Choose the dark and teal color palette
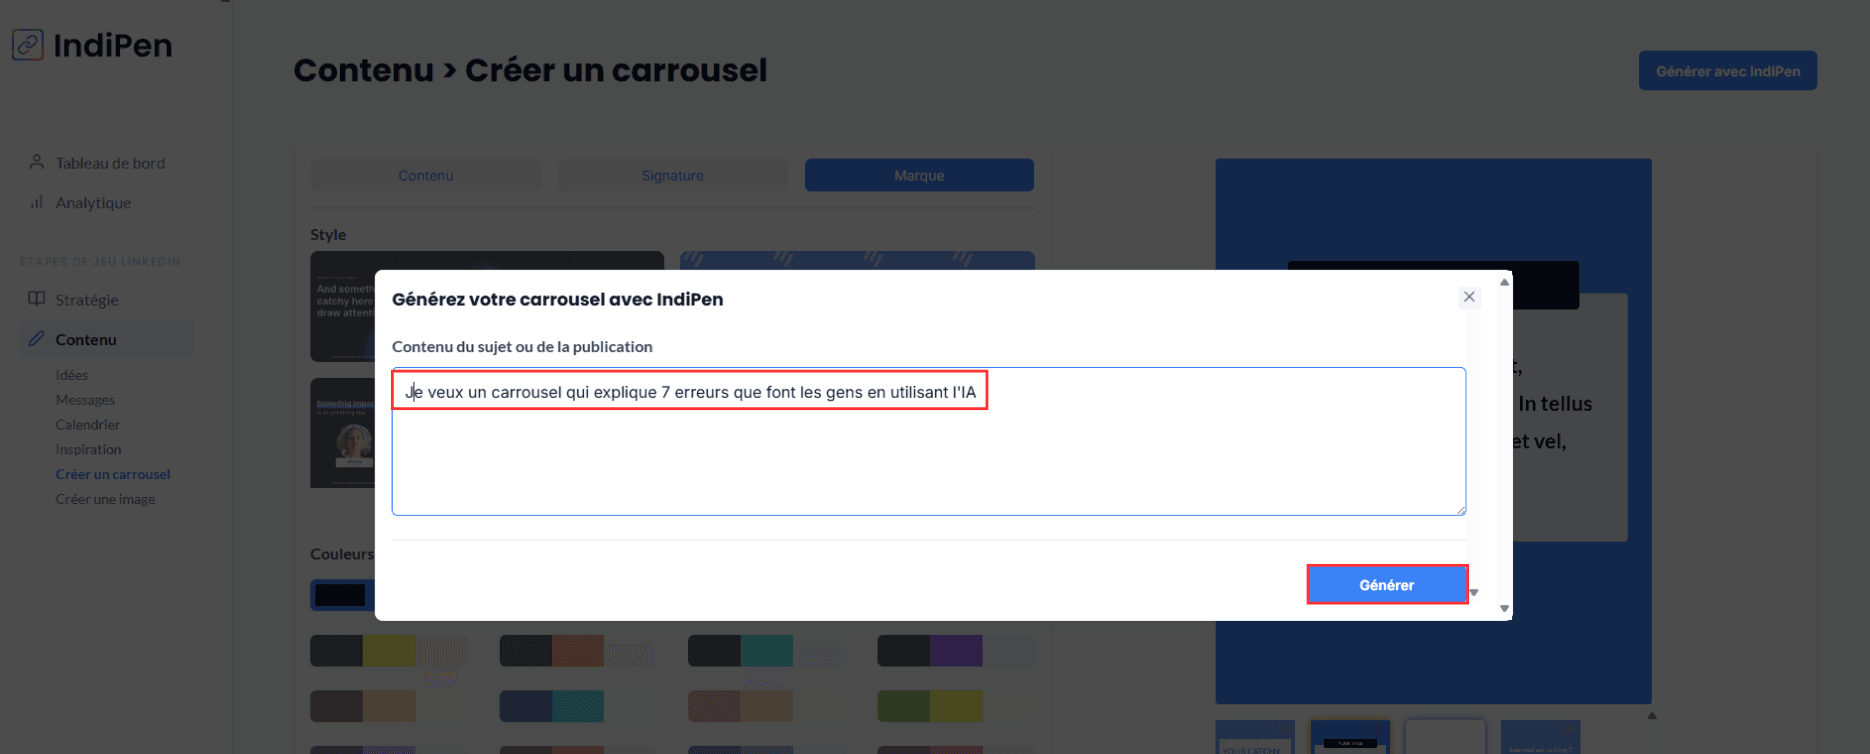Screen dimensions: 1870x754 coord(766,651)
